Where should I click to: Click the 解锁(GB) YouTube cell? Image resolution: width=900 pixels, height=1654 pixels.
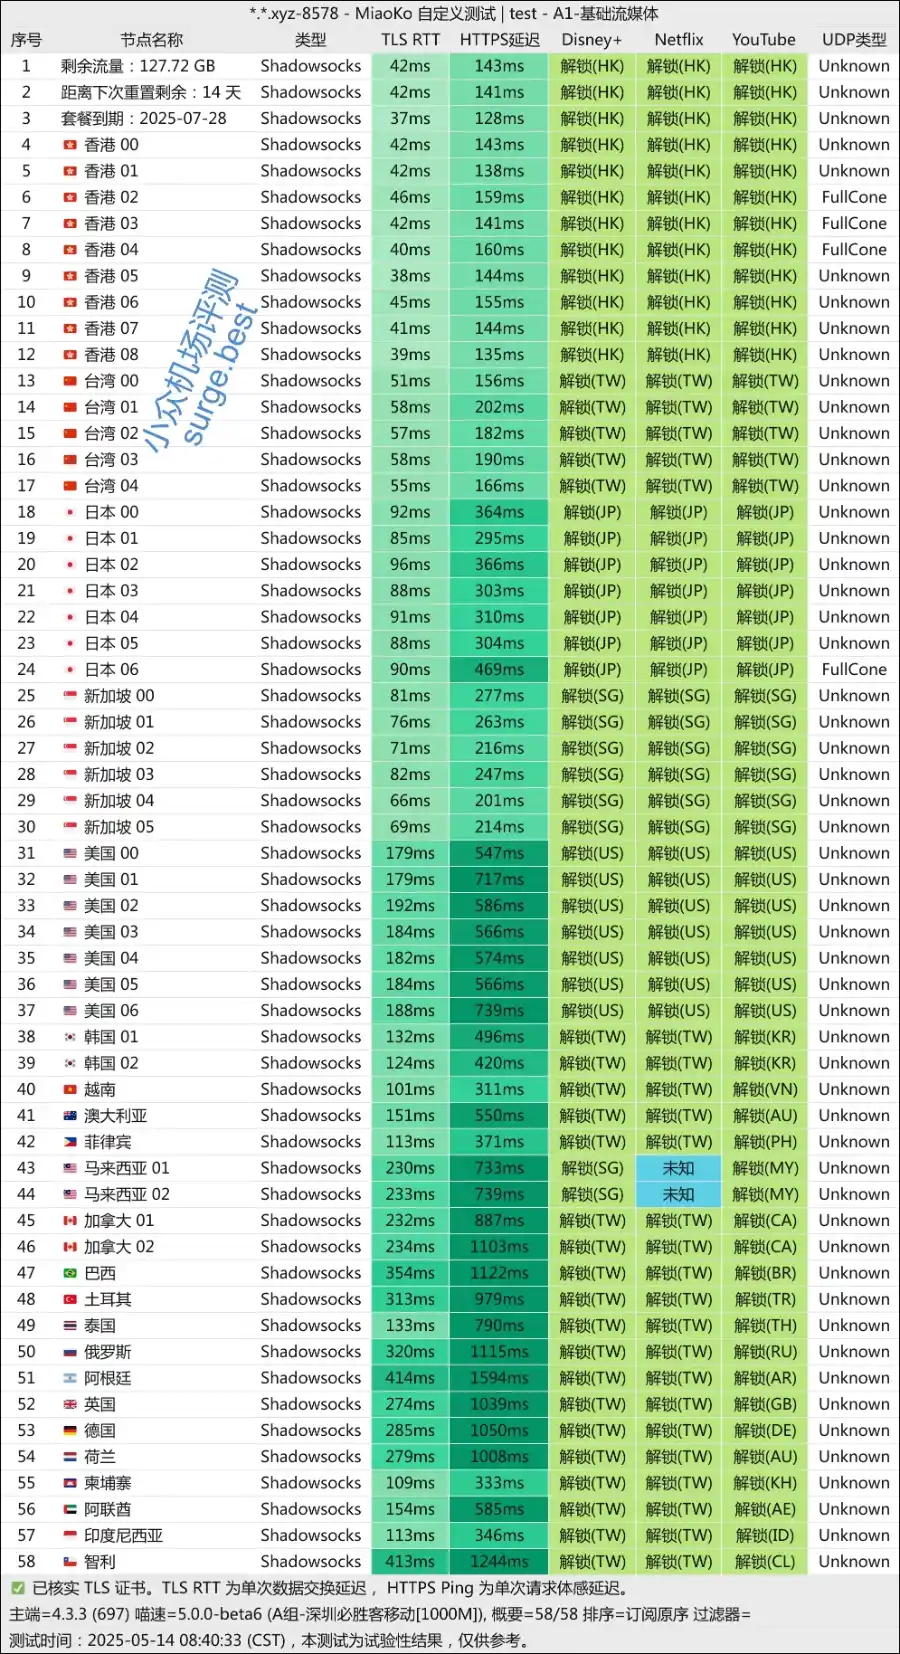click(x=765, y=1404)
